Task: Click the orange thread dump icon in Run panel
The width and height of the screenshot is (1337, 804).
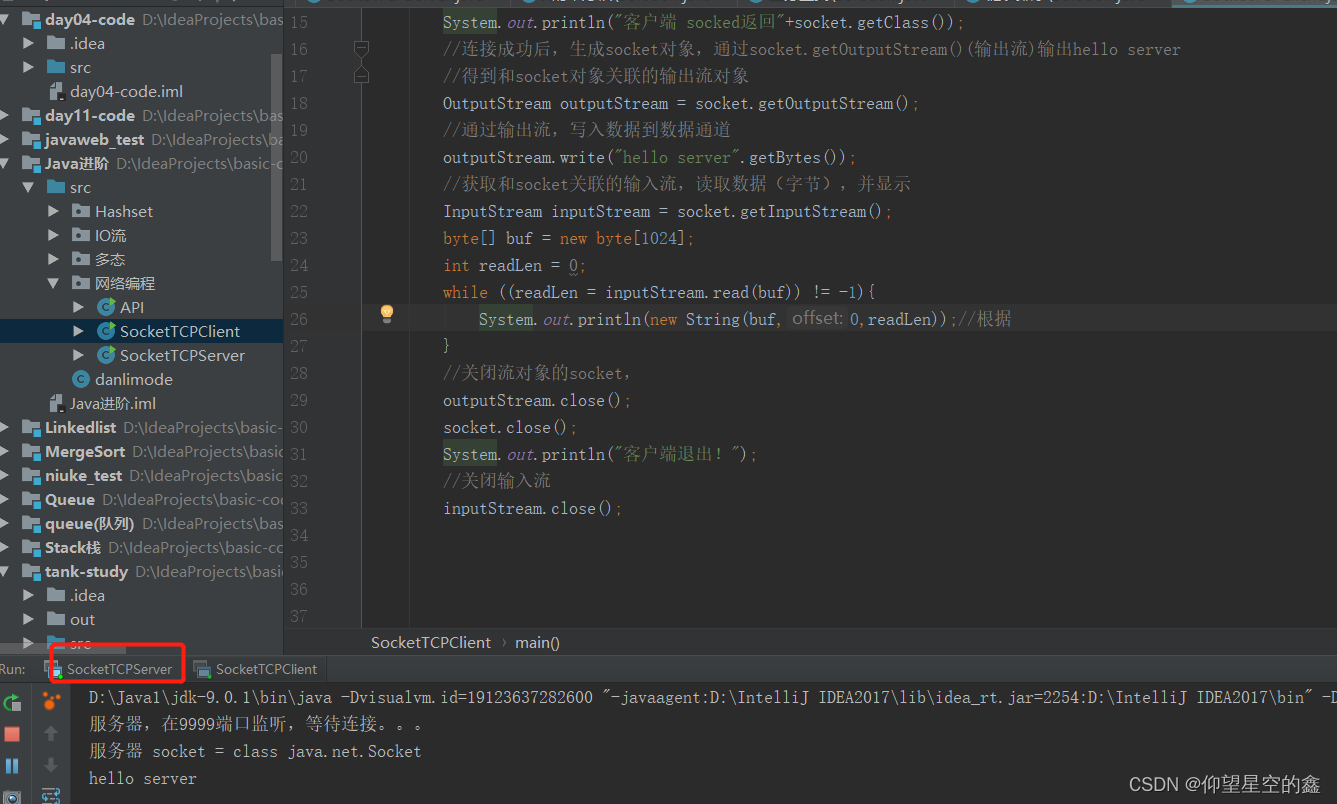Action: pos(51,702)
